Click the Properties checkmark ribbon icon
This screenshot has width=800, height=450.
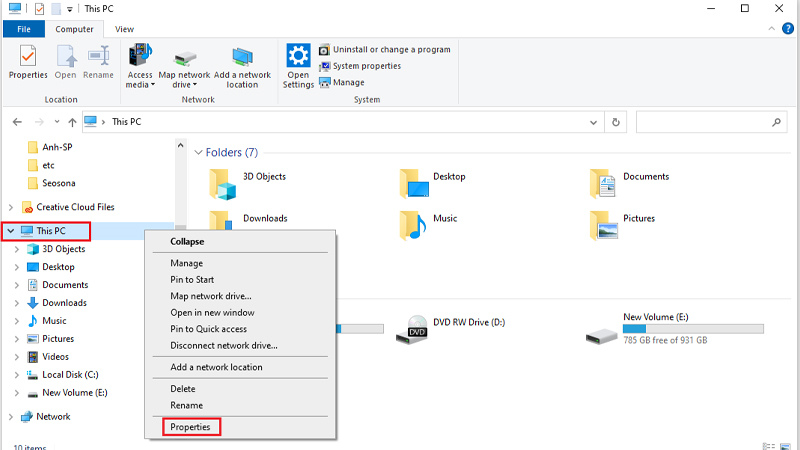tap(28, 56)
